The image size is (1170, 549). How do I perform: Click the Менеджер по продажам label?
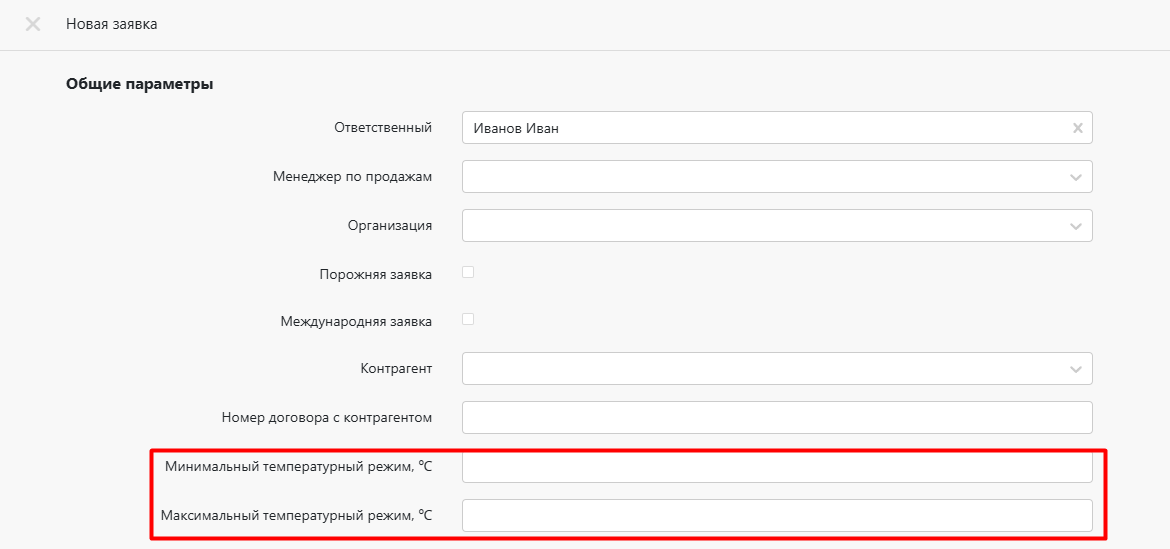(352, 176)
